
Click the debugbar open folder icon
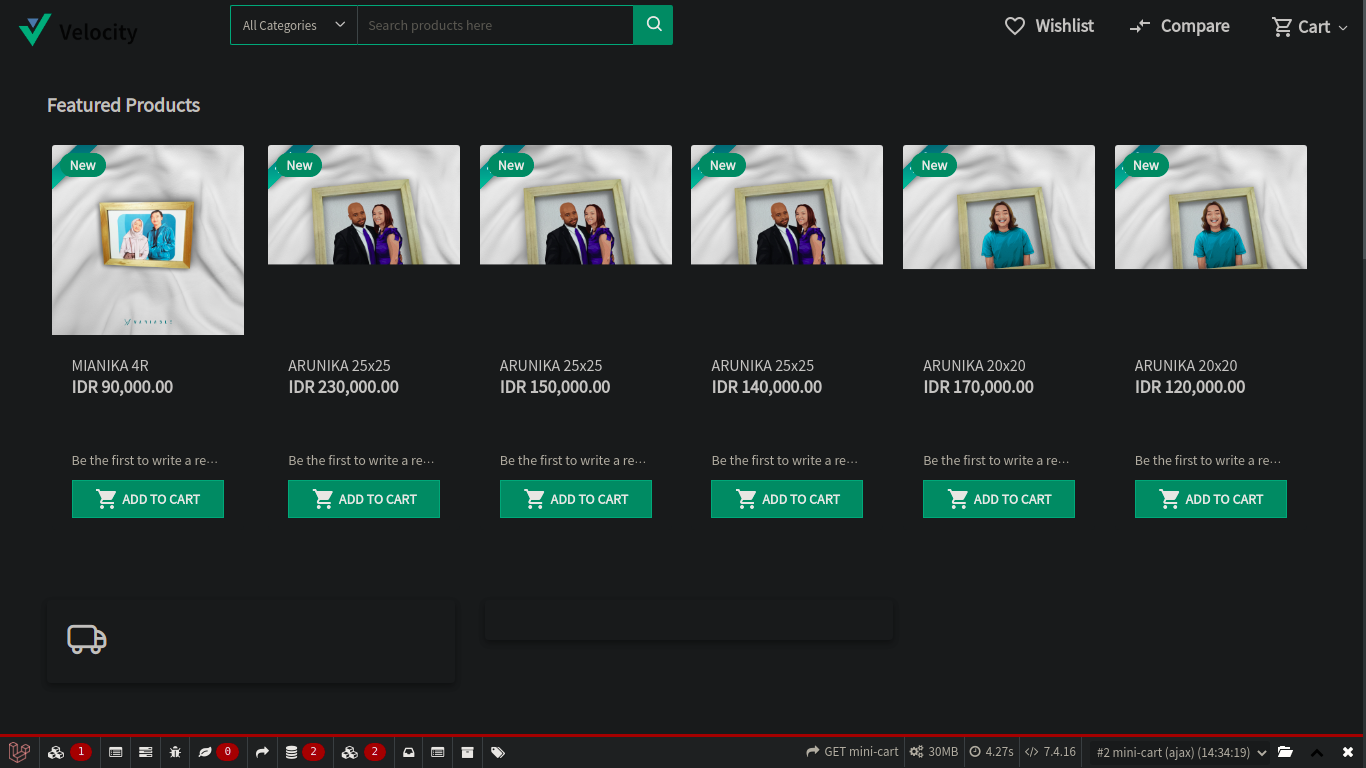(1285, 752)
